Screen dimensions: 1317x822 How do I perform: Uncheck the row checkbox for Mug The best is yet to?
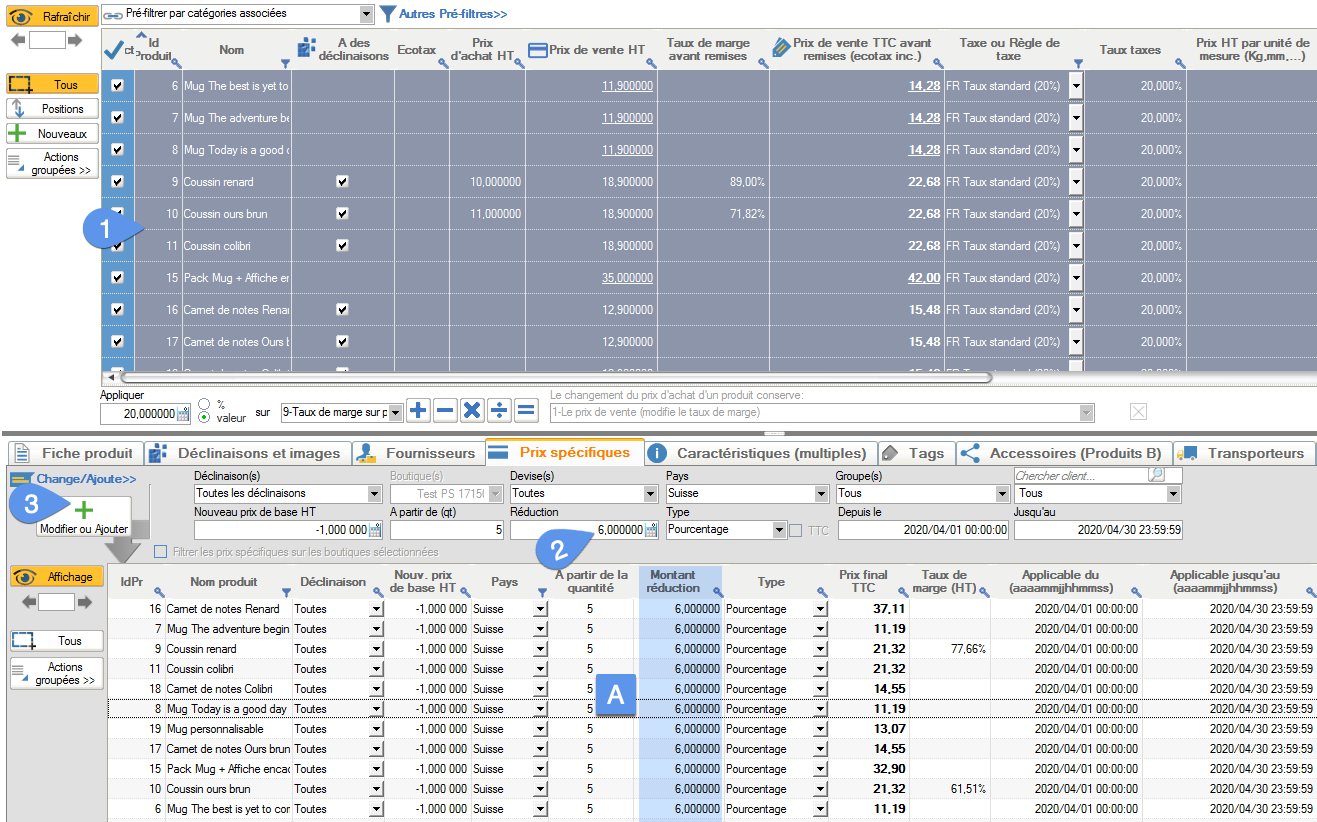(x=117, y=86)
